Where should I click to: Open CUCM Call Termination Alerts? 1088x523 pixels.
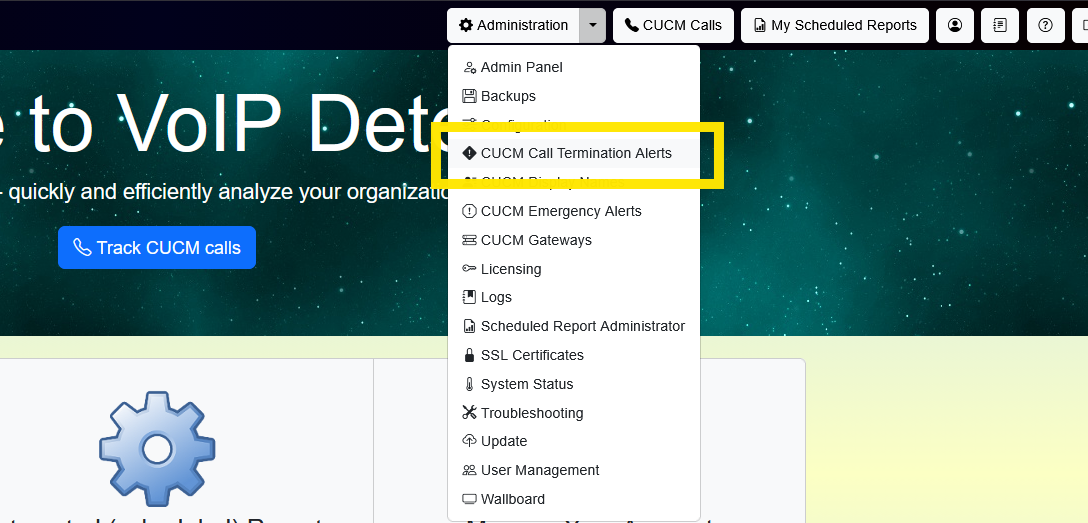click(x=574, y=153)
